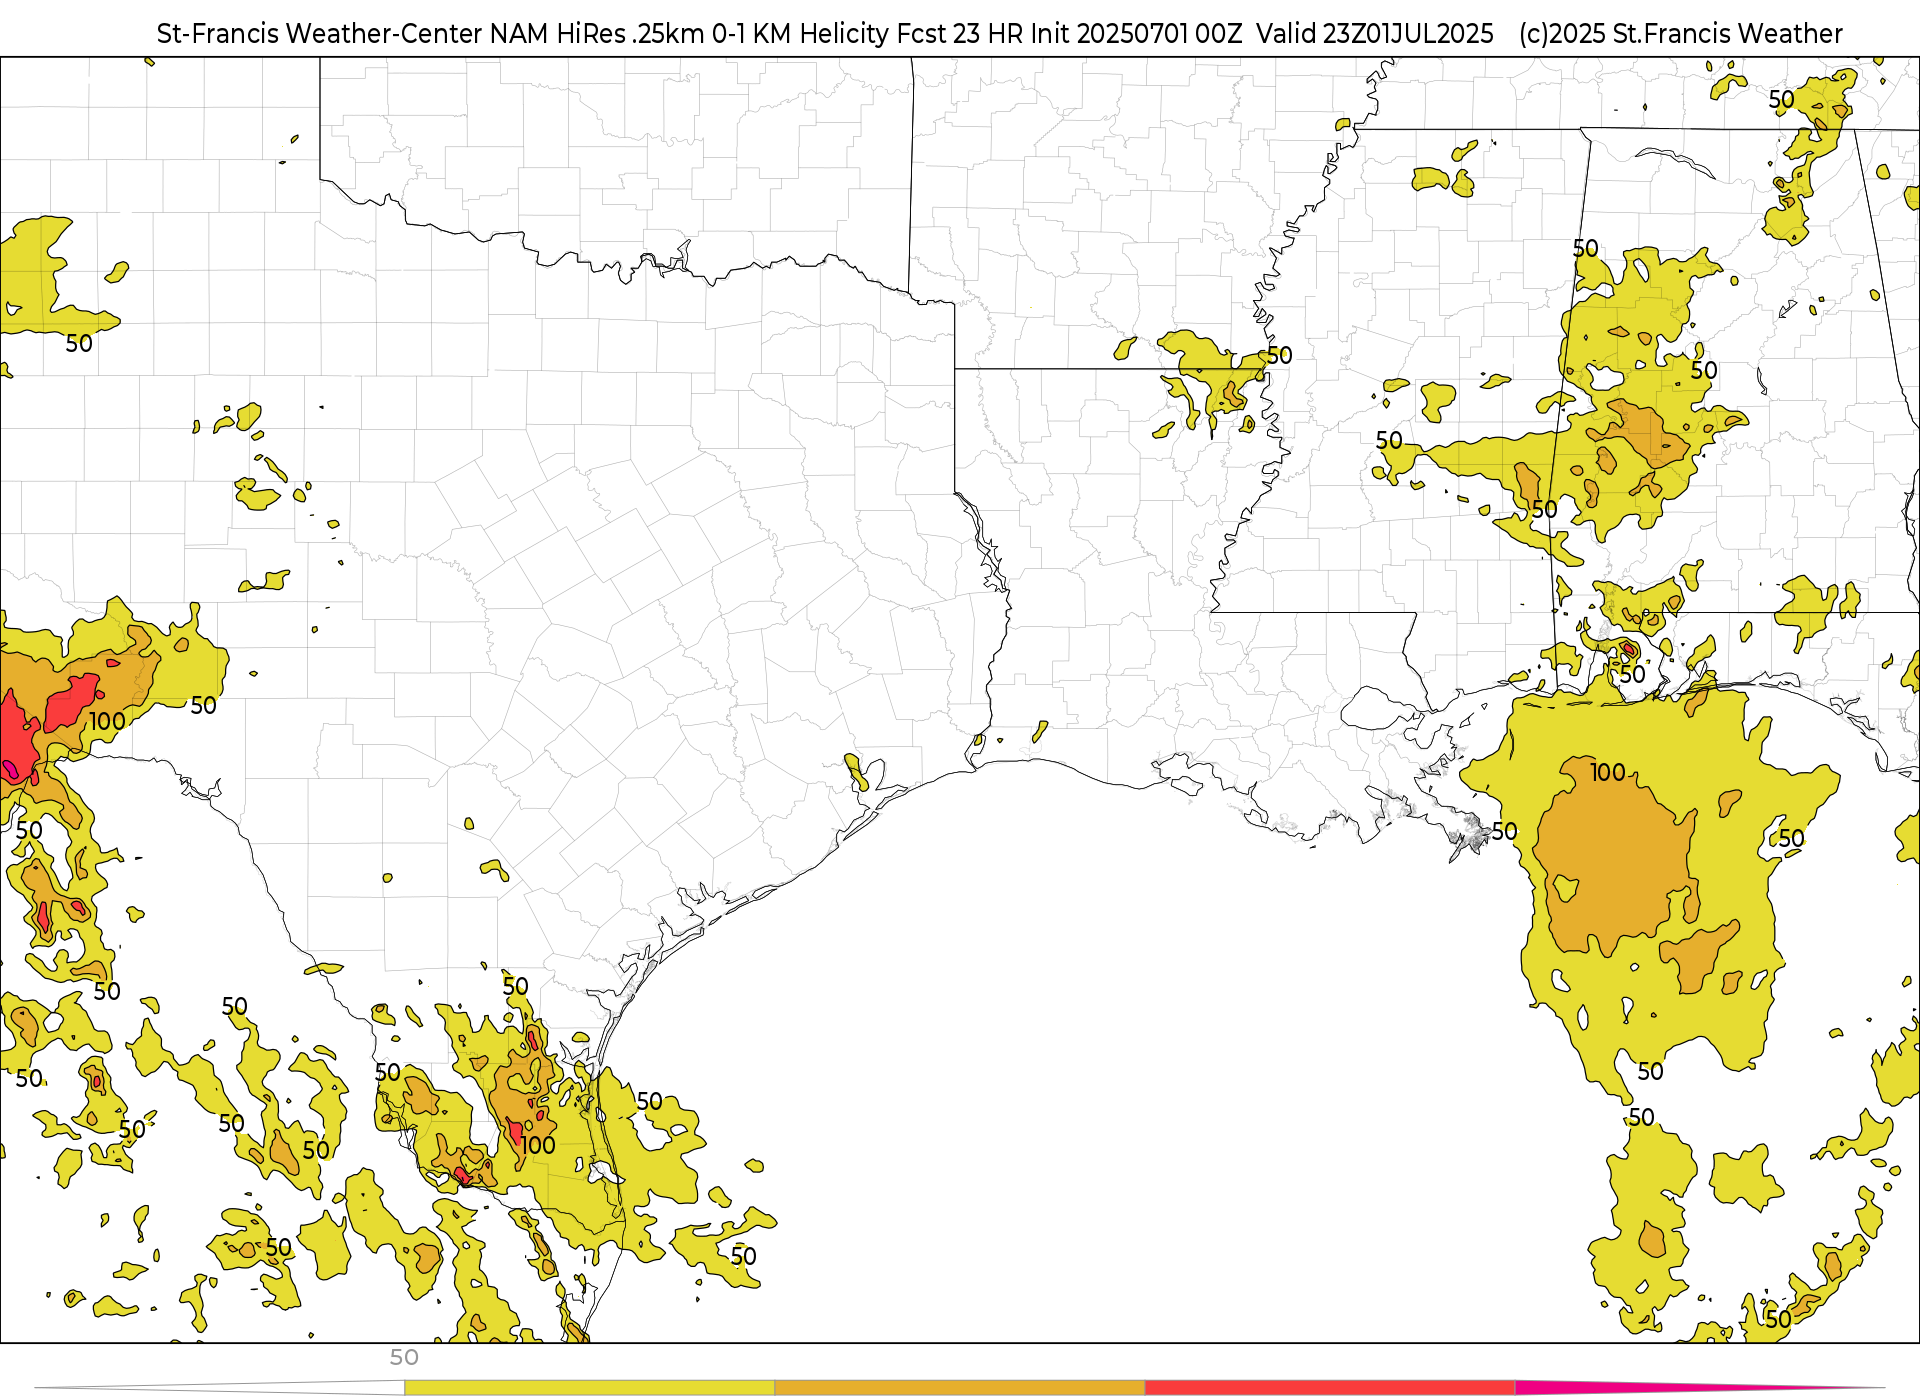Click 'Init 20250701 00Z' in the title

click(1136, 34)
